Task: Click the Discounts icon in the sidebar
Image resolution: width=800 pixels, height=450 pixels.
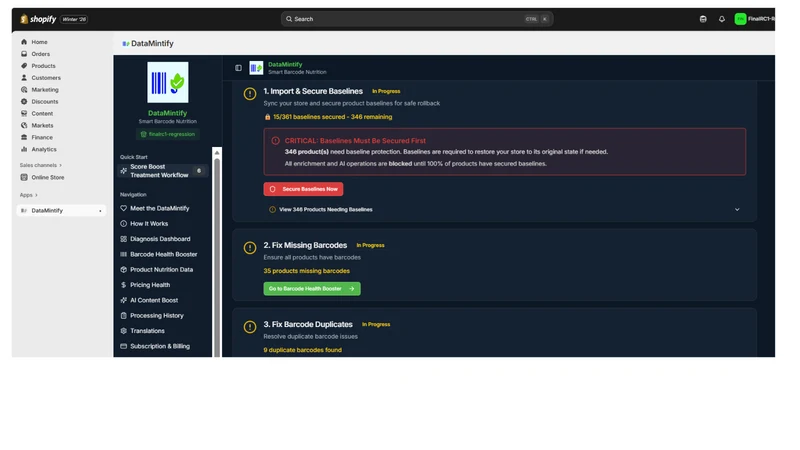Action: tap(24, 102)
